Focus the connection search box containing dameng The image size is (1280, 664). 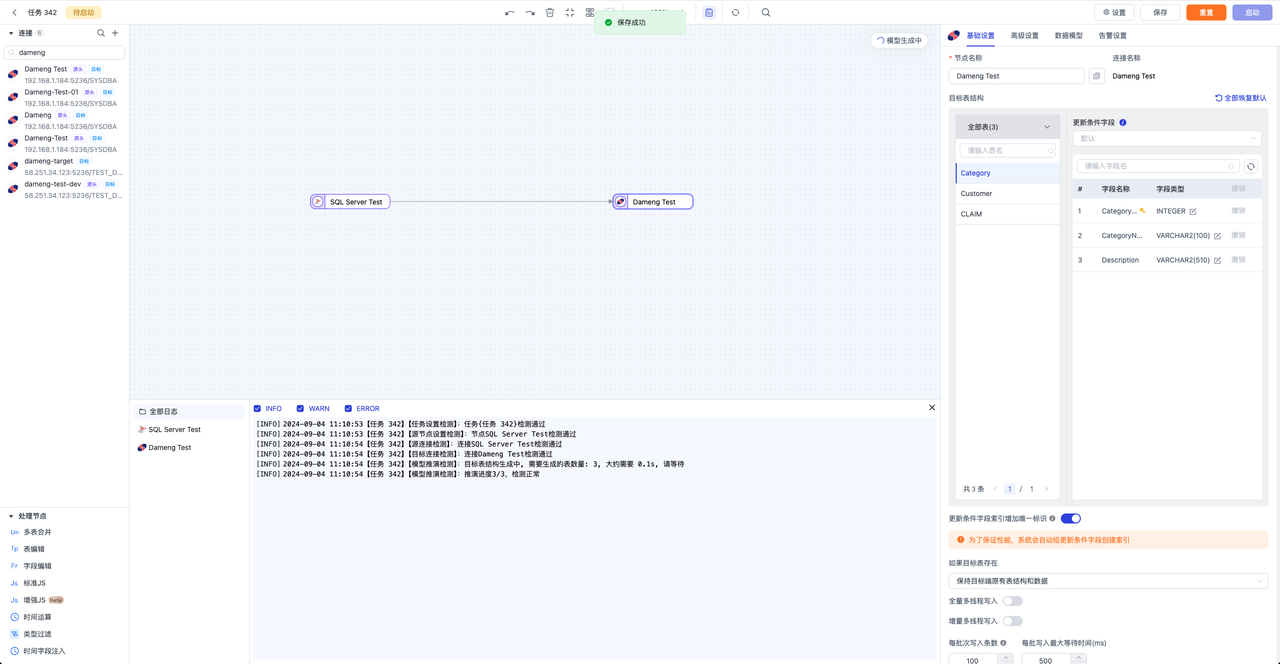[65, 52]
